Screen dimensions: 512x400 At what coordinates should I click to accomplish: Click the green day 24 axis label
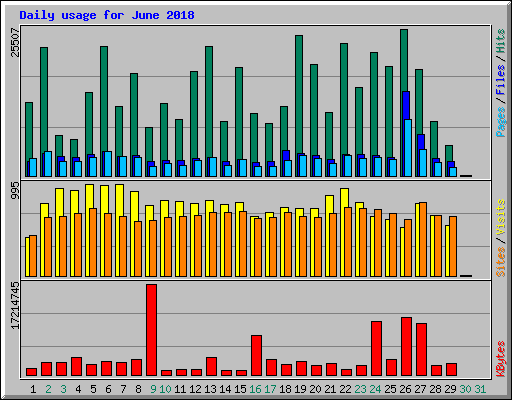point(375,389)
